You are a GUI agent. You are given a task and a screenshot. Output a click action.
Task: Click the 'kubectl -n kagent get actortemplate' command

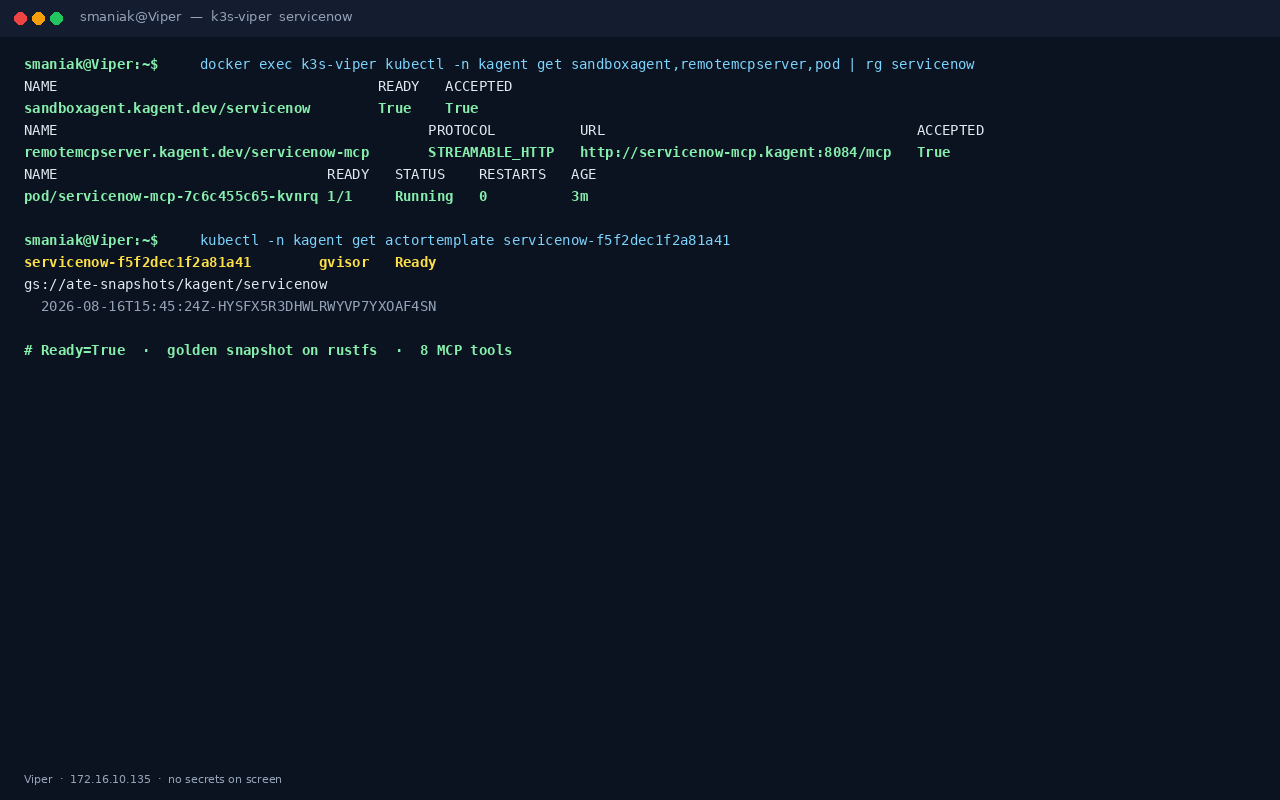[x=465, y=240]
